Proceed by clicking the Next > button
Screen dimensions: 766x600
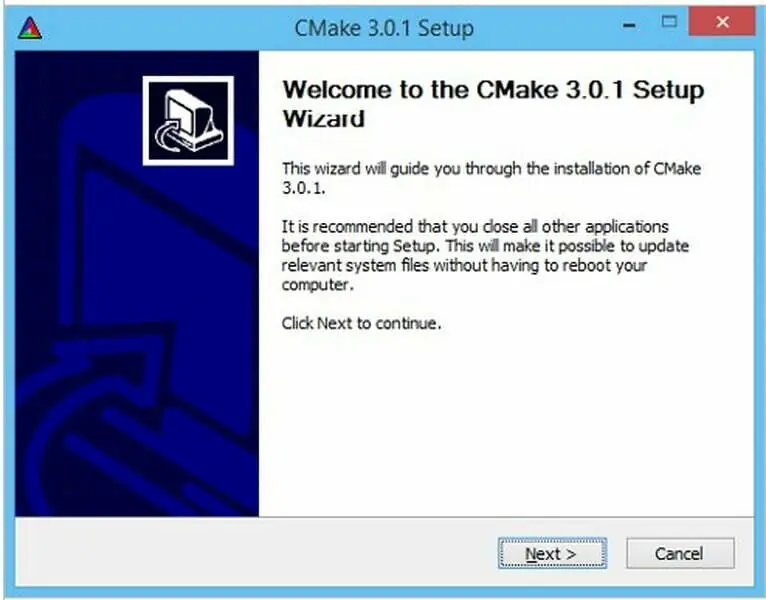(x=552, y=553)
